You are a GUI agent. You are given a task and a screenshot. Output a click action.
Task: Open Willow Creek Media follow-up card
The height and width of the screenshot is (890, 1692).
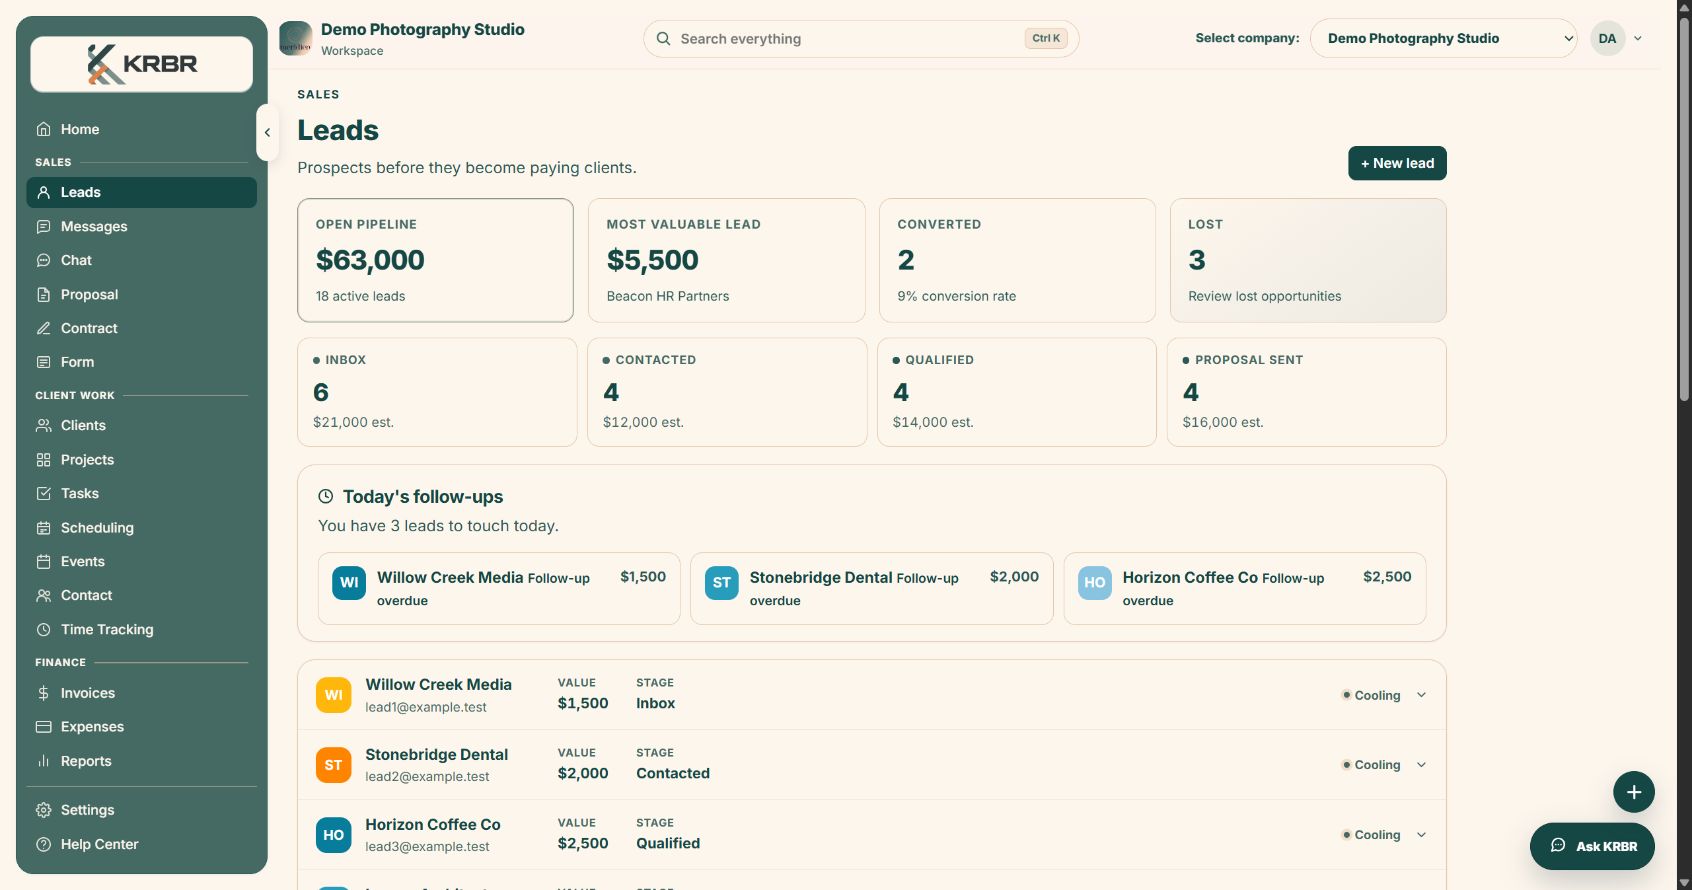[499, 589]
